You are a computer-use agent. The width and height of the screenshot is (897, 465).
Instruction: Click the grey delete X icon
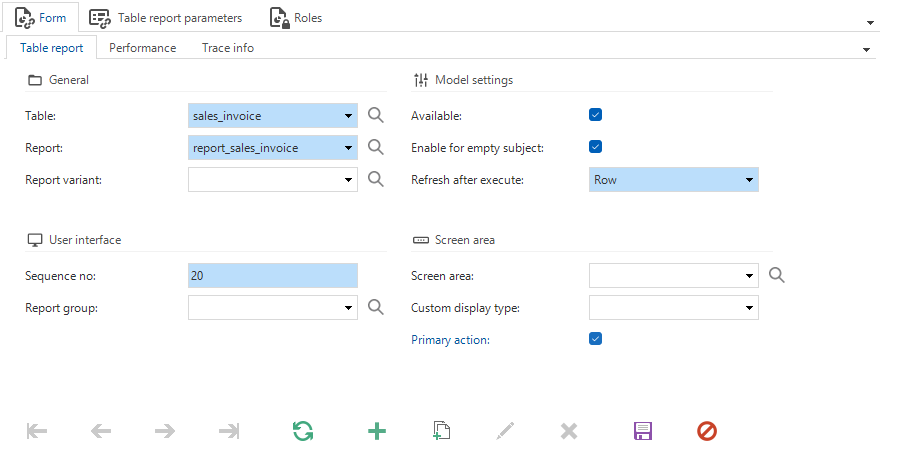[x=569, y=431]
